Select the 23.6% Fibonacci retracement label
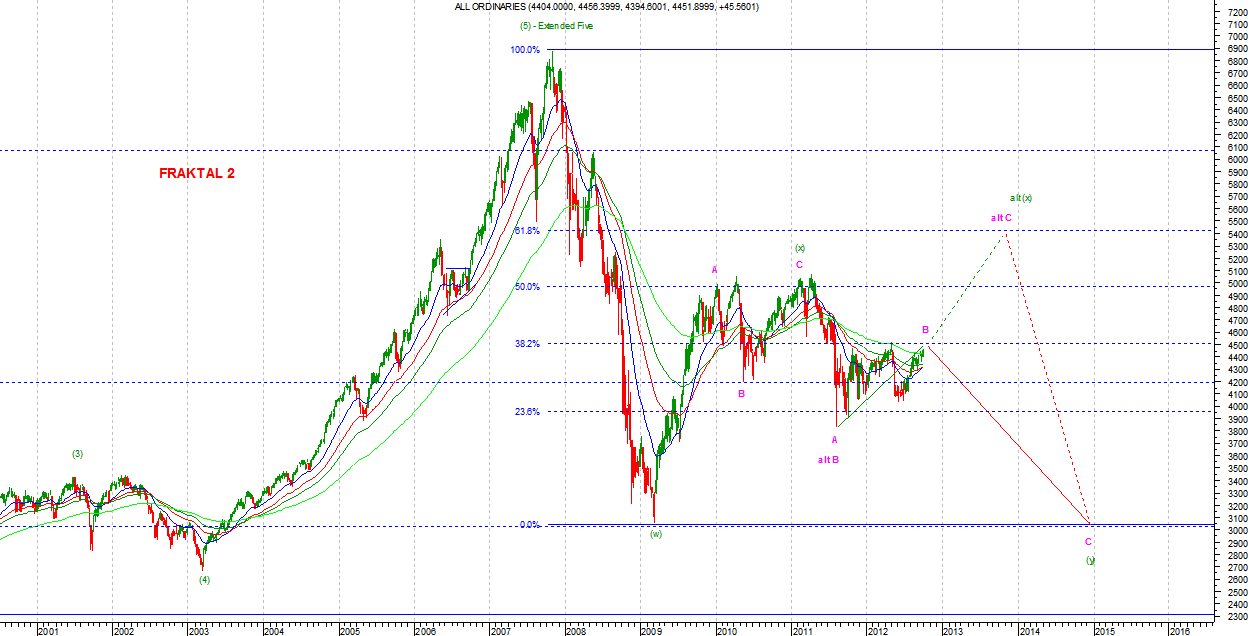Viewport: 1250px width, 636px height. coord(526,411)
